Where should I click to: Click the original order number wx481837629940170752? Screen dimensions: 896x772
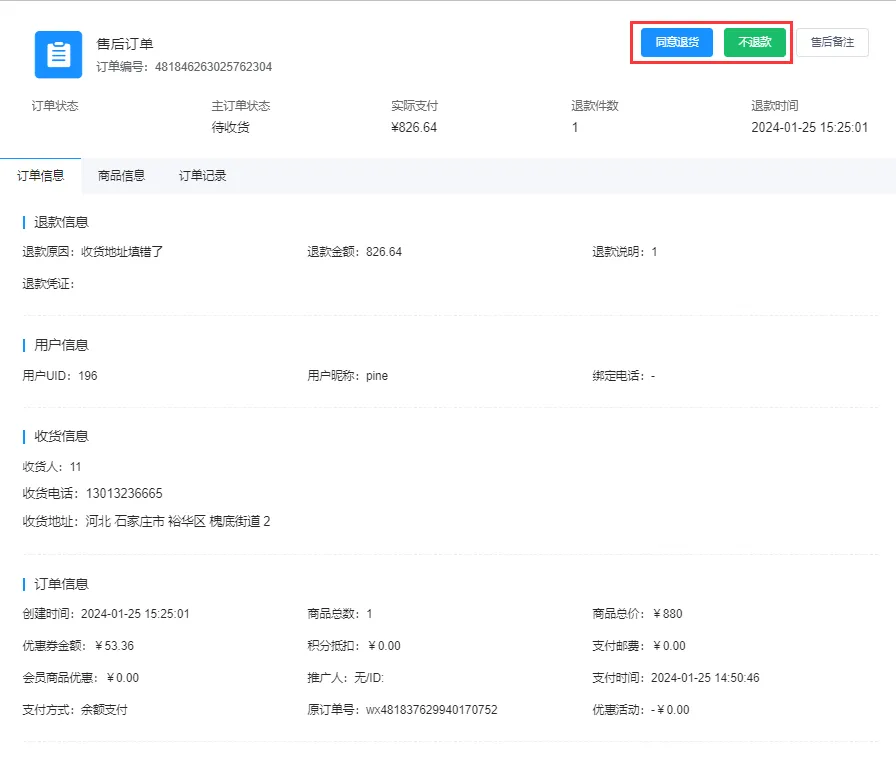[x=431, y=710]
